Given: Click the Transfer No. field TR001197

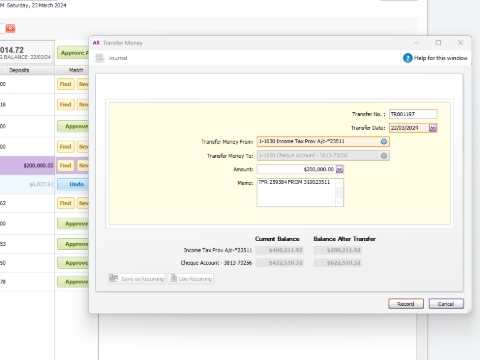Looking at the screenshot, I should coord(413,114).
